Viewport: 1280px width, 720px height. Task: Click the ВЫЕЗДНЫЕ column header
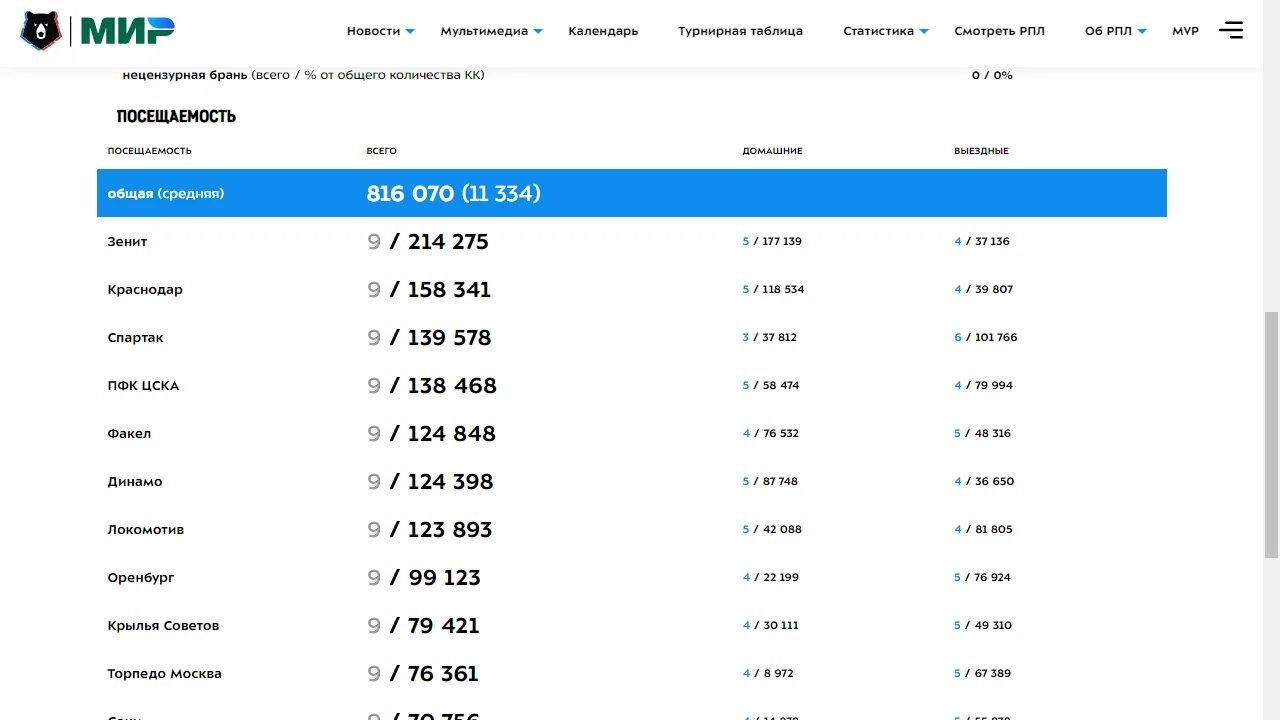point(981,151)
